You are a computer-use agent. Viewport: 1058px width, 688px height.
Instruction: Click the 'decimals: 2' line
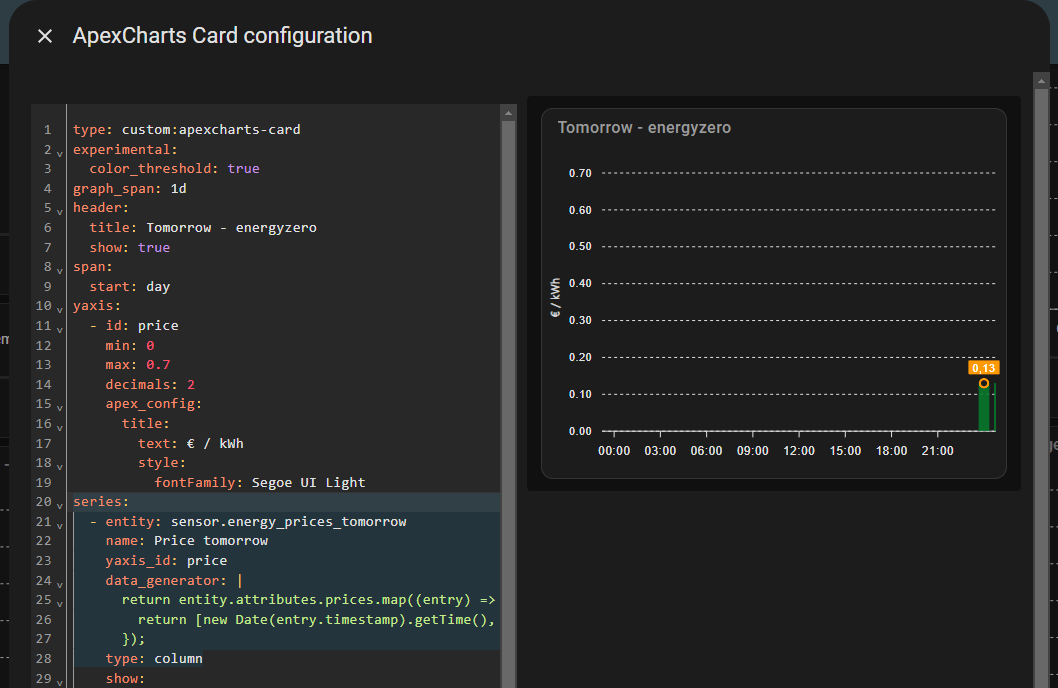point(150,384)
